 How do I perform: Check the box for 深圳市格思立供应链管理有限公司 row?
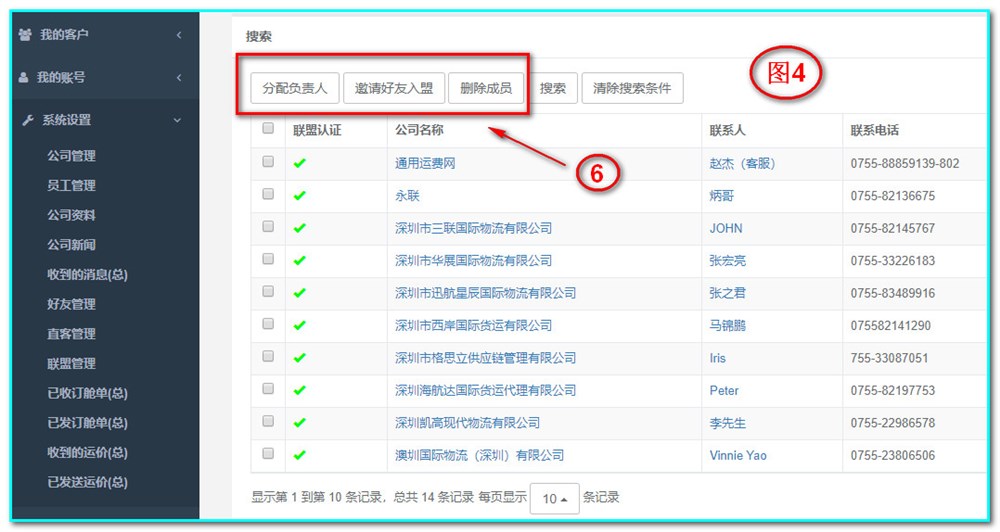tap(268, 356)
